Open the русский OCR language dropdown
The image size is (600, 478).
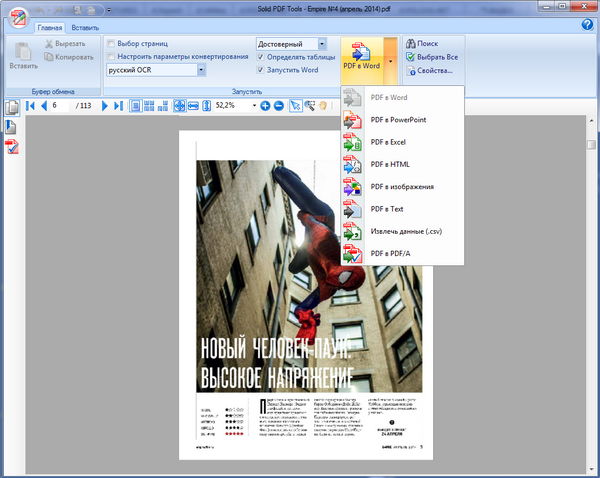tap(201, 70)
